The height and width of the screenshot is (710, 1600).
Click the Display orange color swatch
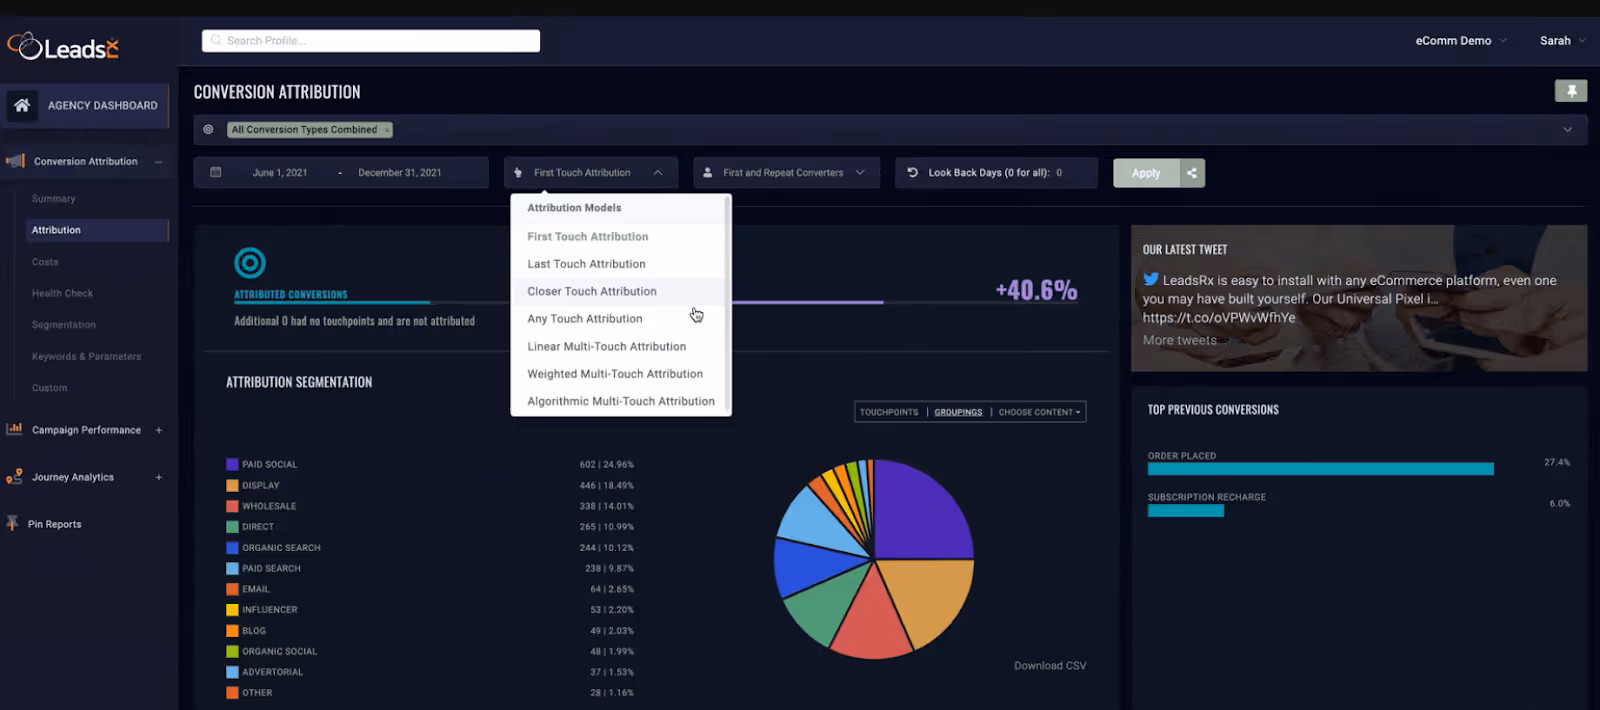point(232,485)
